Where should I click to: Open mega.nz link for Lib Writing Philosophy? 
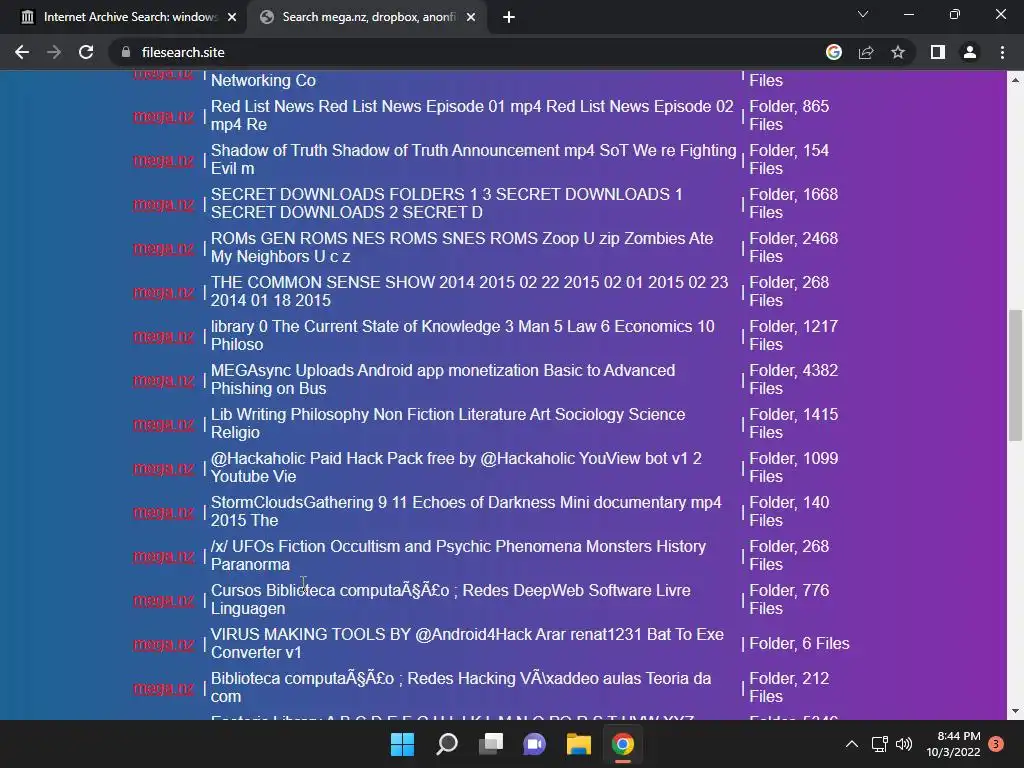tap(164, 424)
